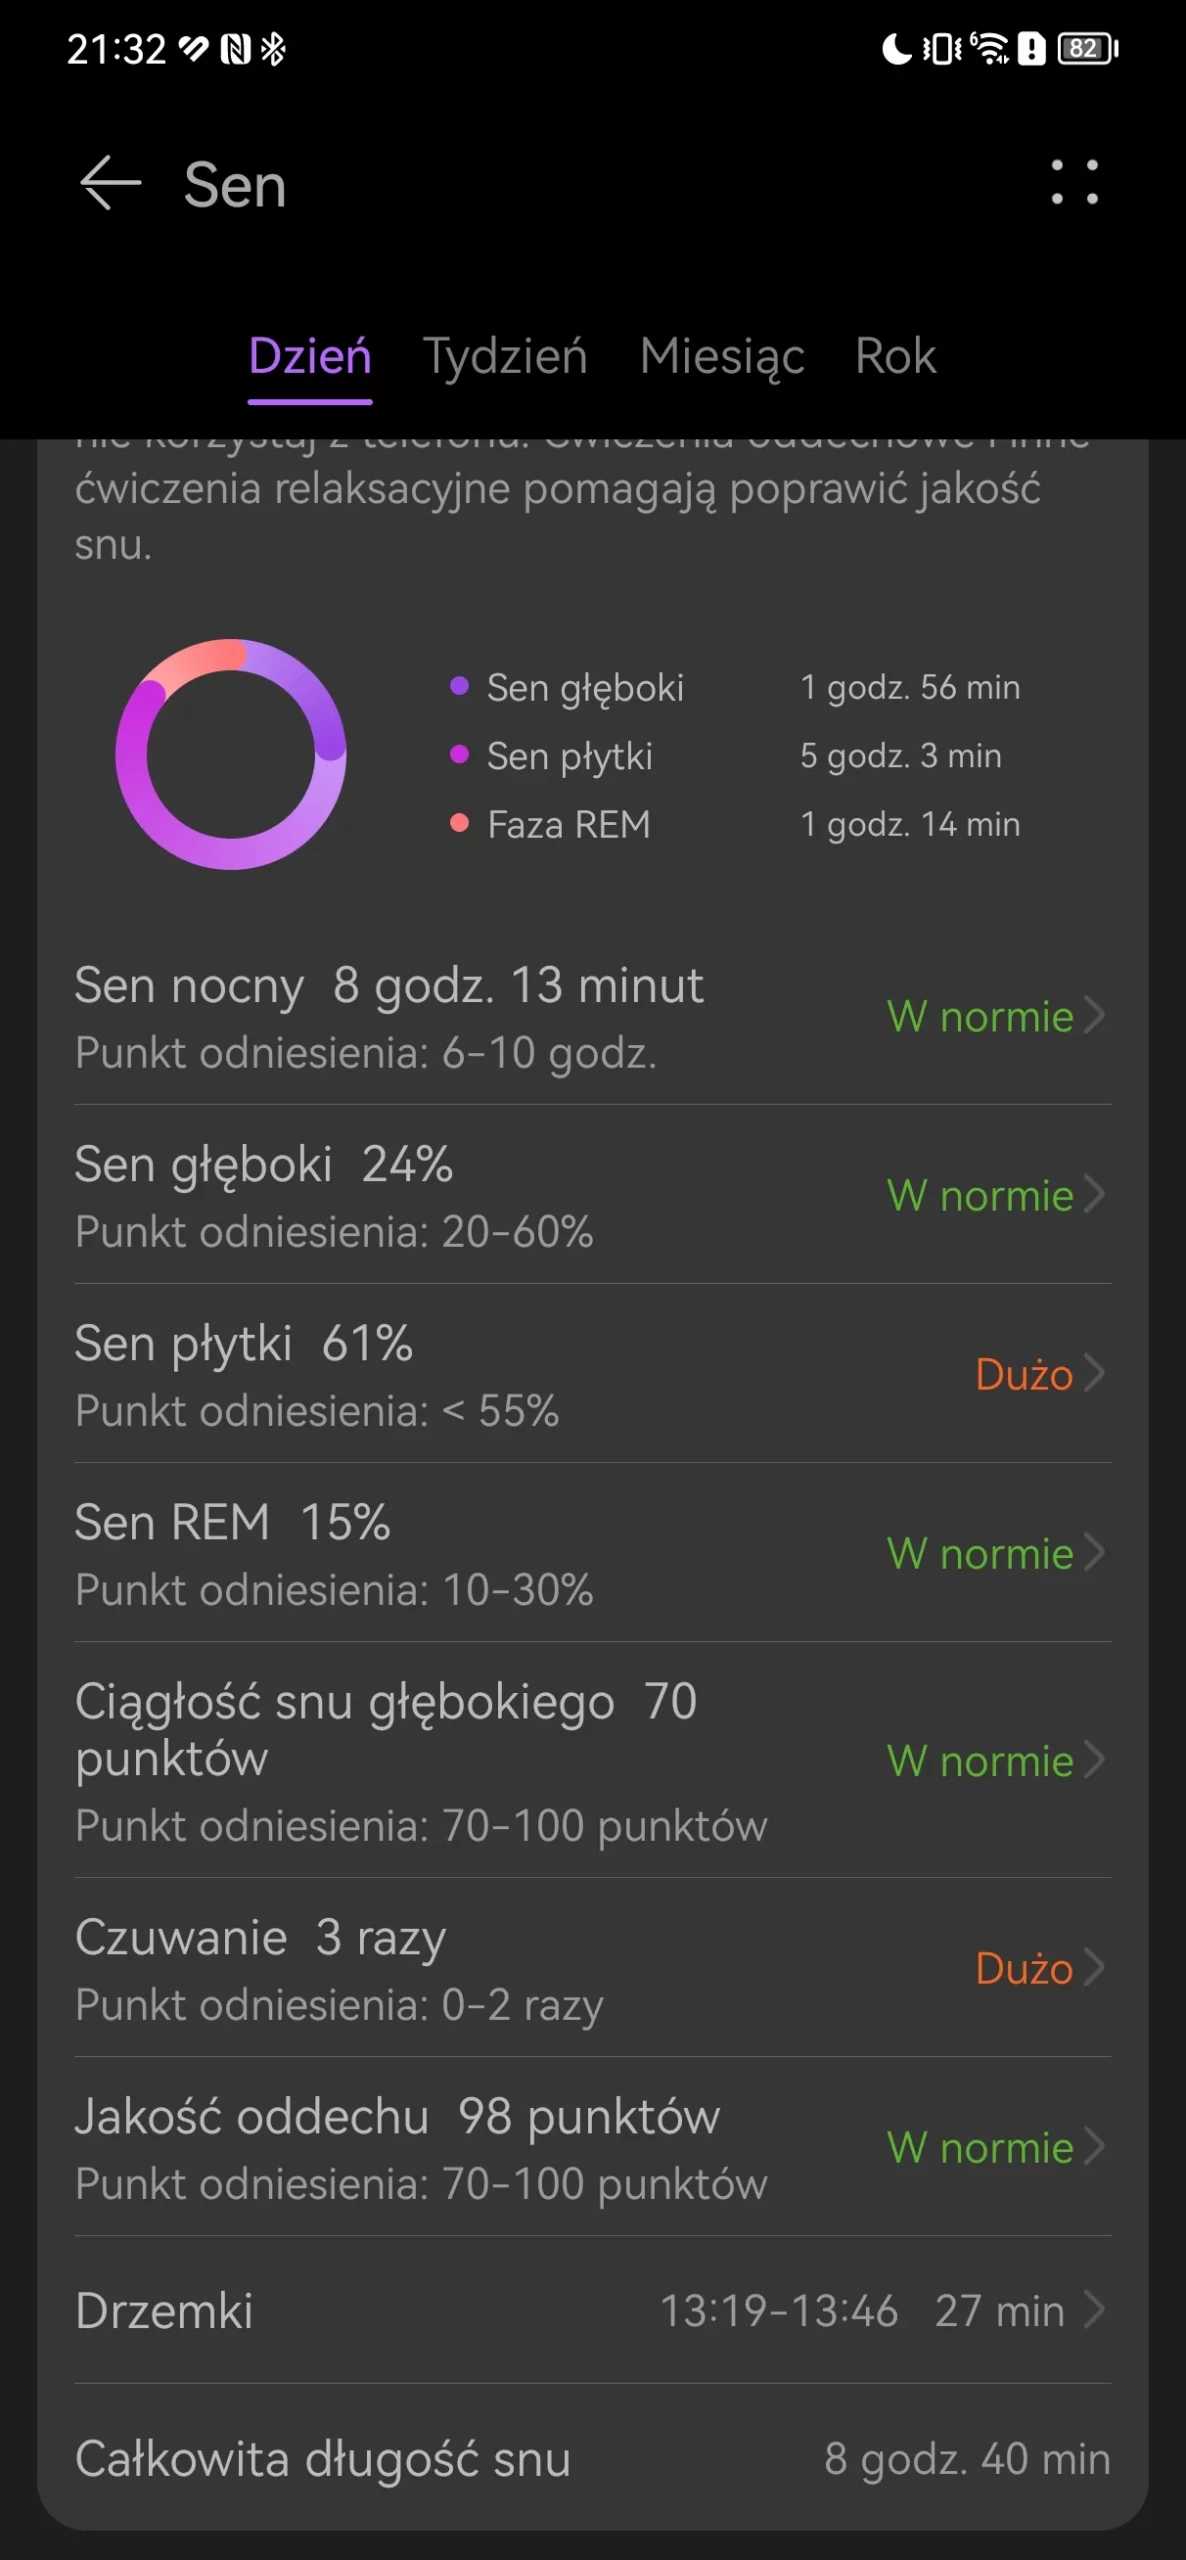Open the Jakość oddechu 98 punktów row
The width and height of the screenshot is (1186, 2560).
pyautogui.click(x=593, y=2147)
